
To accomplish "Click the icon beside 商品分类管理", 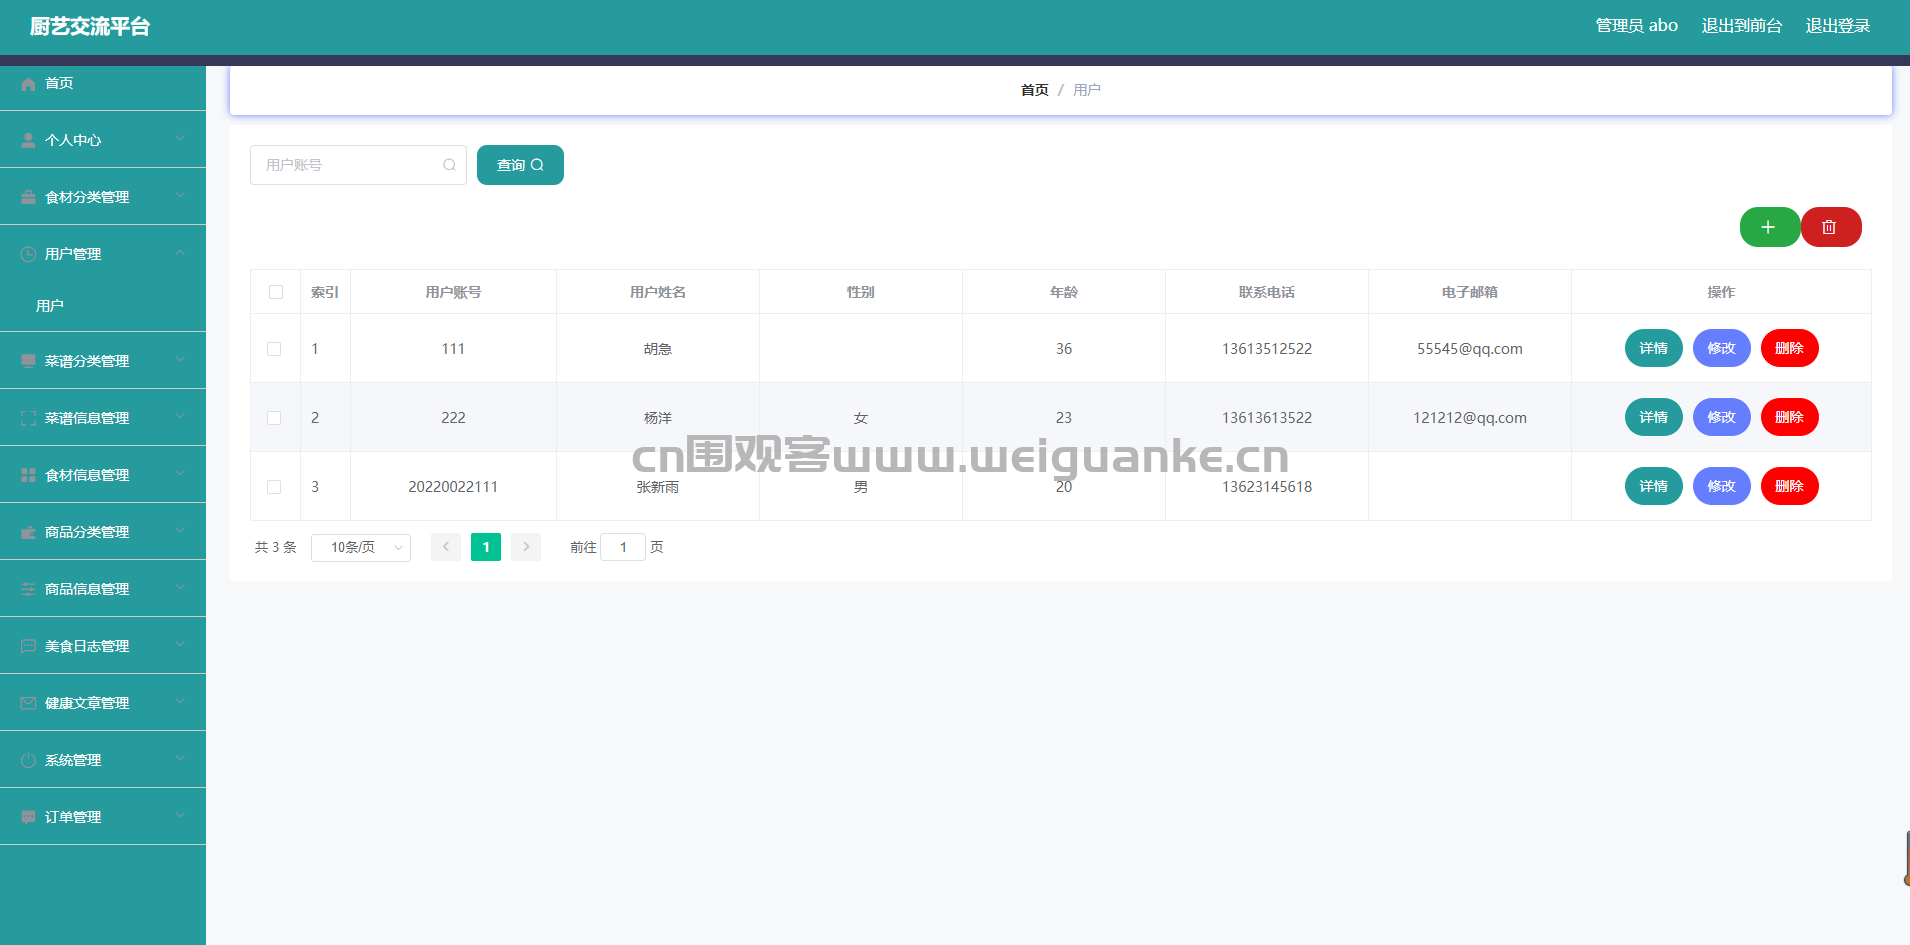I will click(28, 532).
